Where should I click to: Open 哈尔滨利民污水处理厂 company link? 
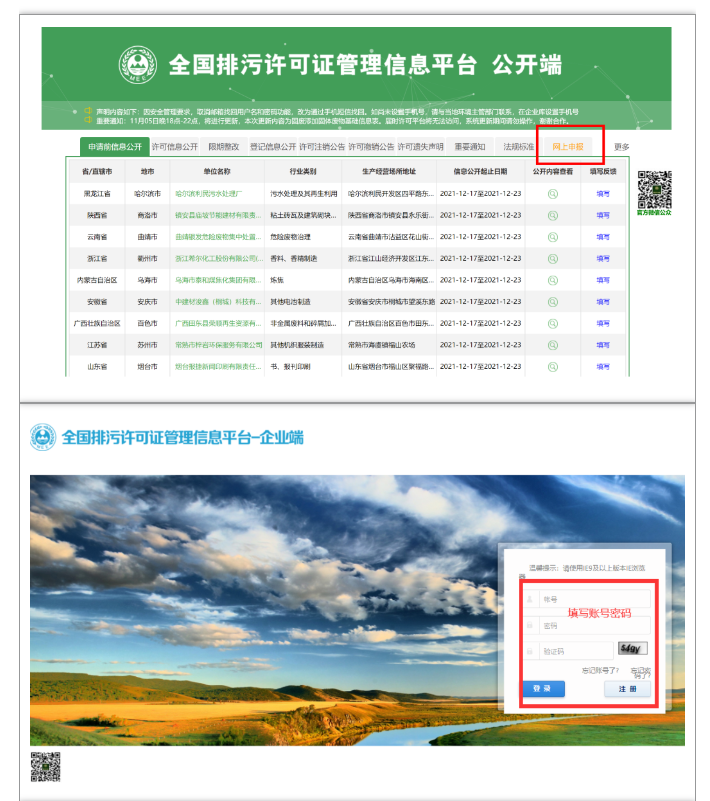(x=209, y=194)
